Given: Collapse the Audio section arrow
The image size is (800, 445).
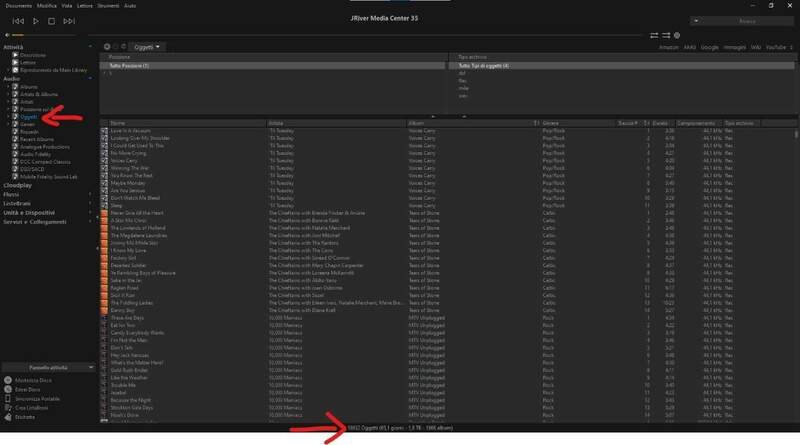Looking at the screenshot, I should click(x=90, y=79).
